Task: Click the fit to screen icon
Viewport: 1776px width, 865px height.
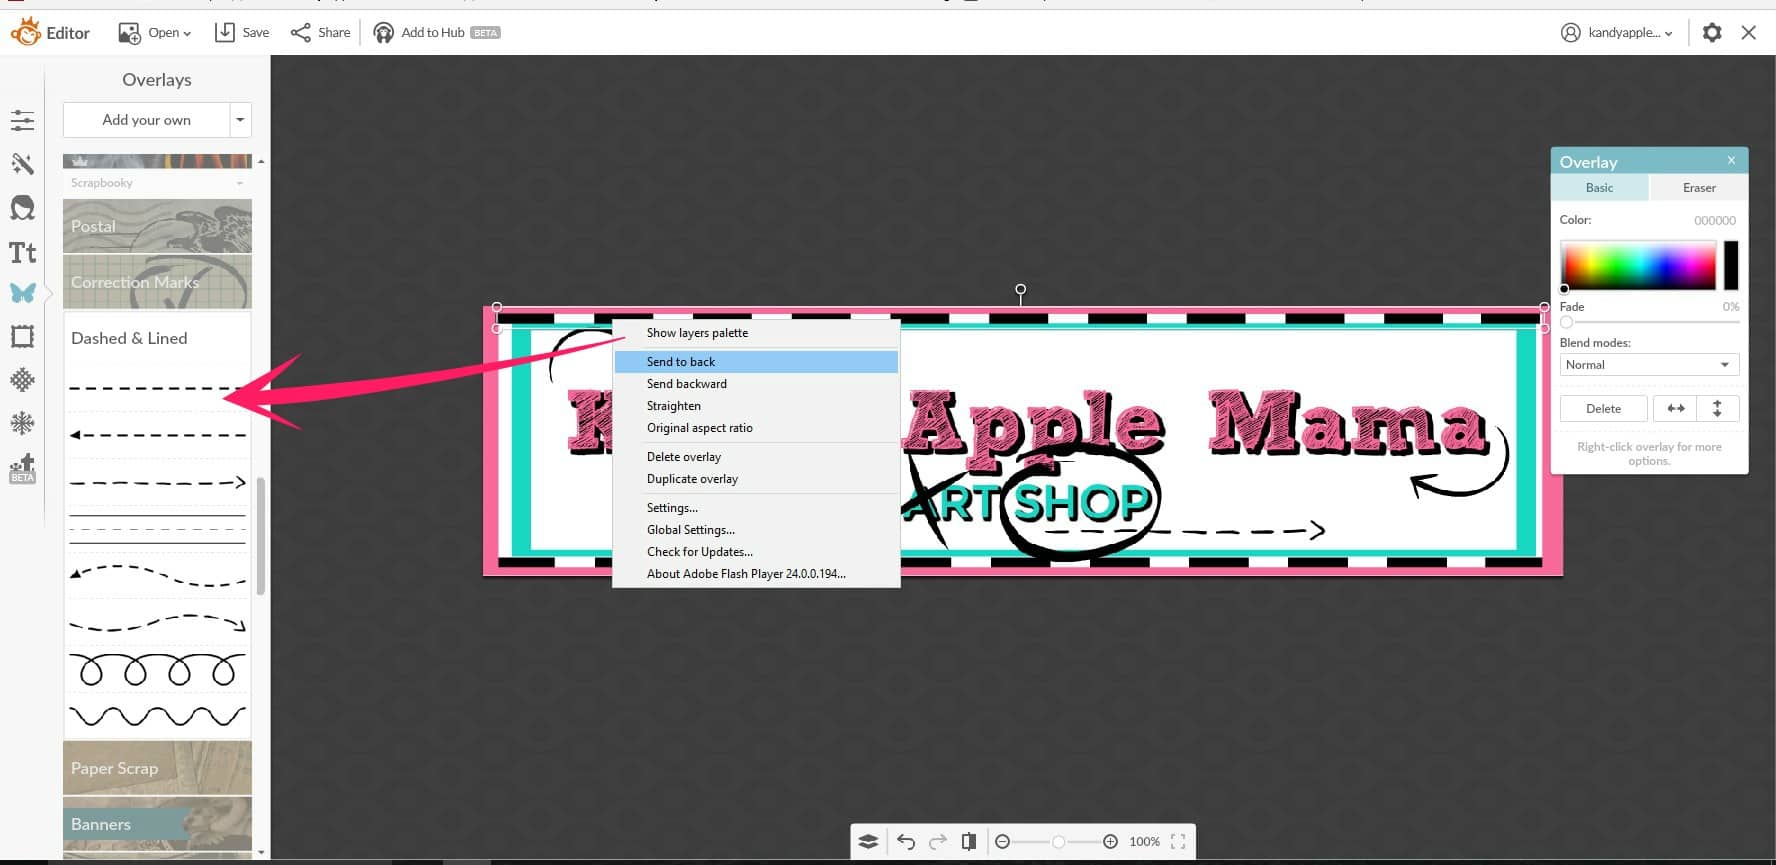Action: click(x=1178, y=842)
